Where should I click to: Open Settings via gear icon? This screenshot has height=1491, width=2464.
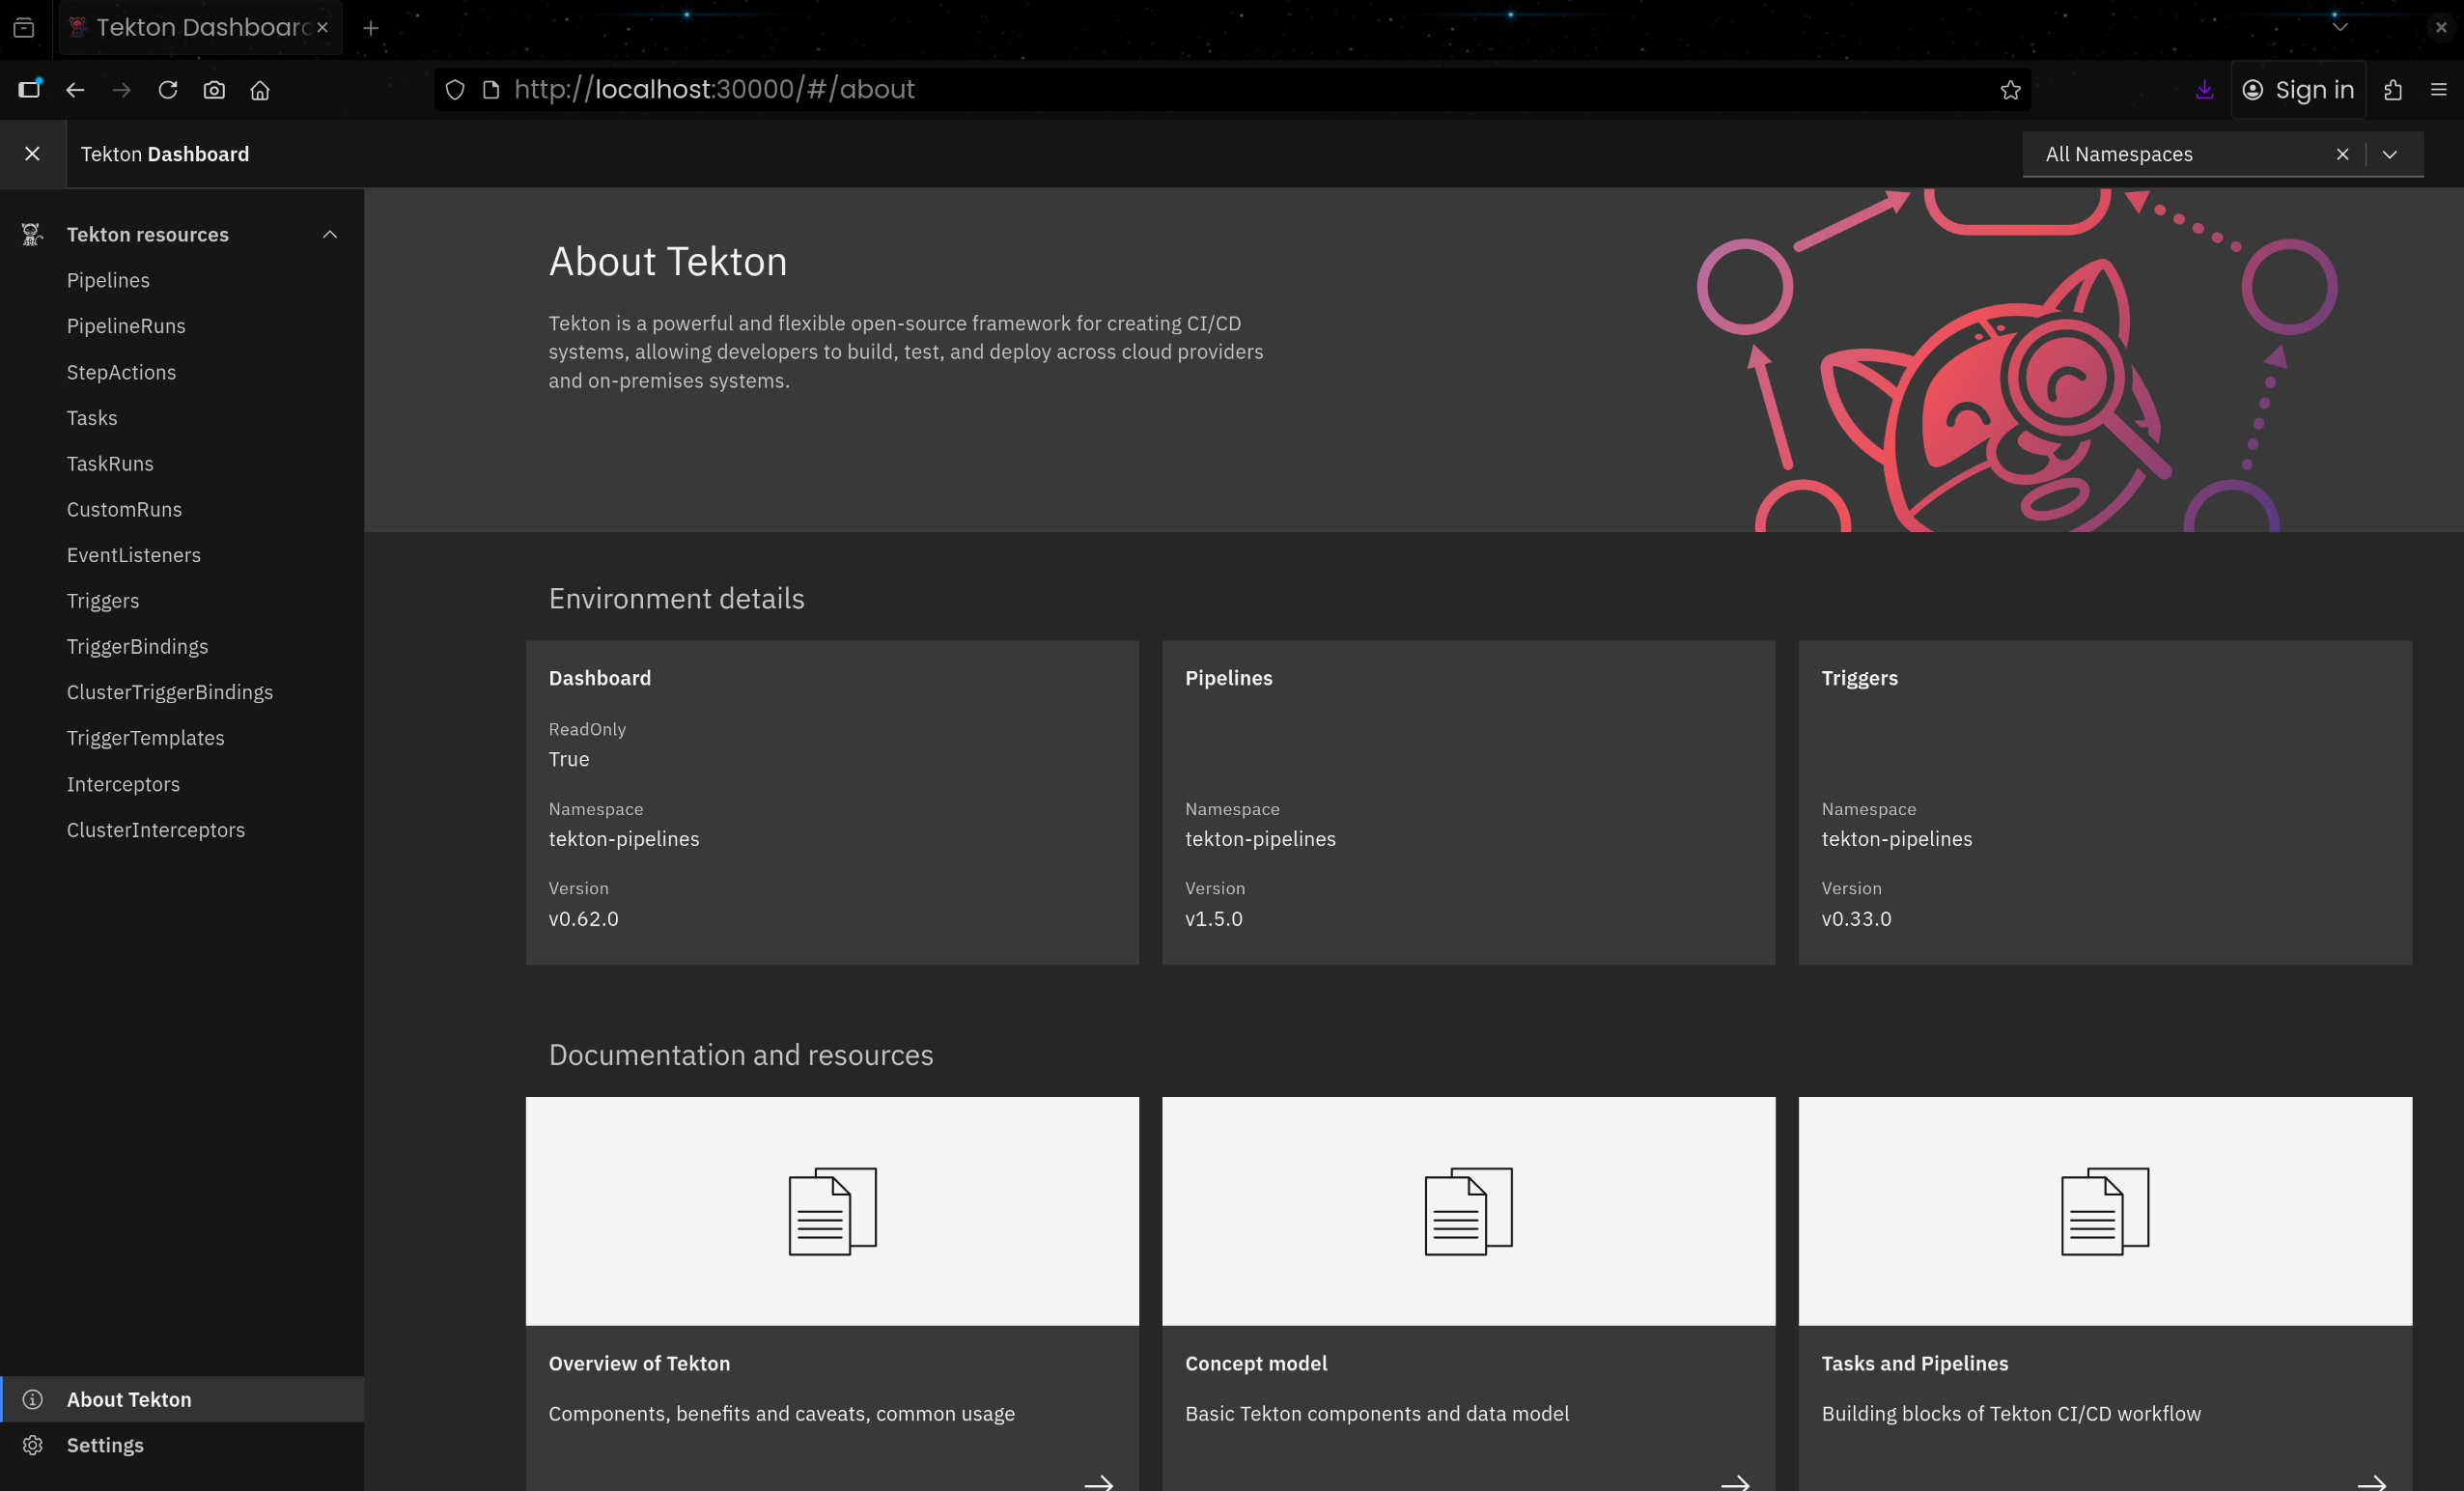tap(32, 1445)
